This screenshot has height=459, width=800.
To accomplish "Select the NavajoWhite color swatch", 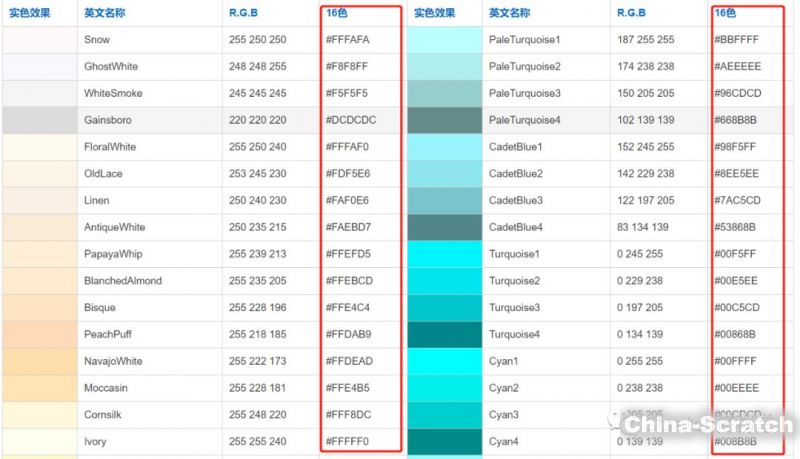I will coord(39,361).
